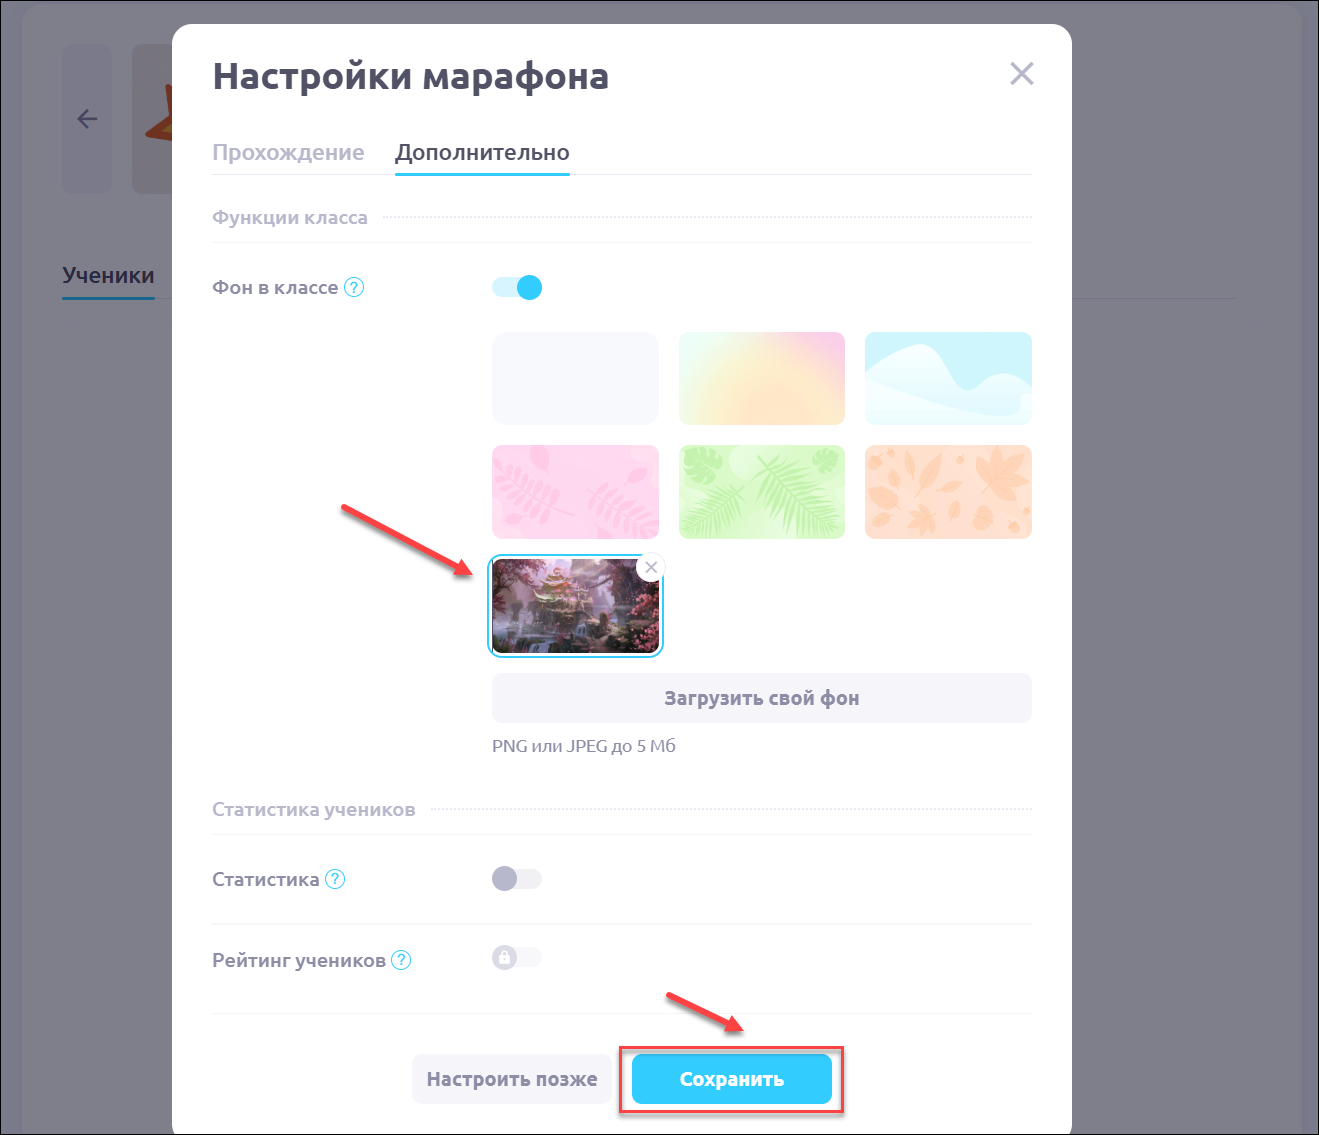Close the marathon settings dialog
Viewport: 1319px width, 1135px height.
(x=1021, y=74)
